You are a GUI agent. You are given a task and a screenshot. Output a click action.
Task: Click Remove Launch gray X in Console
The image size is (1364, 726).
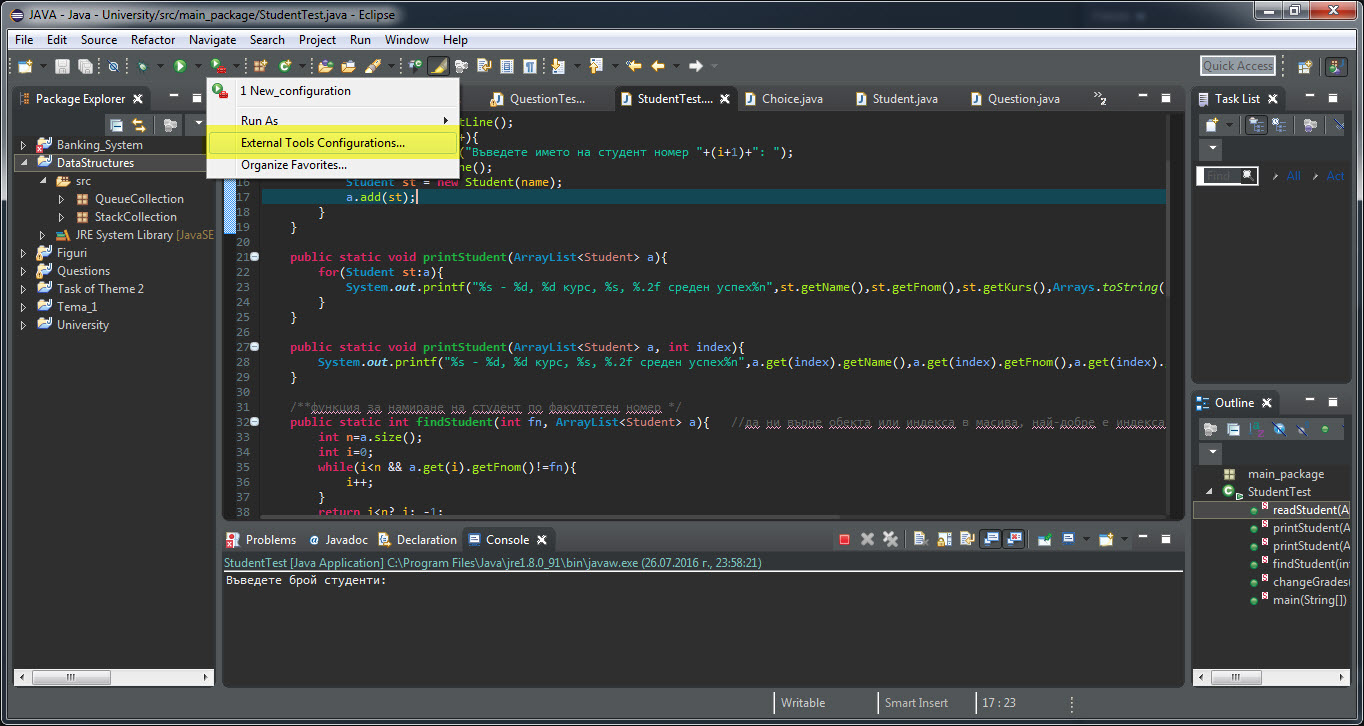tap(867, 540)
